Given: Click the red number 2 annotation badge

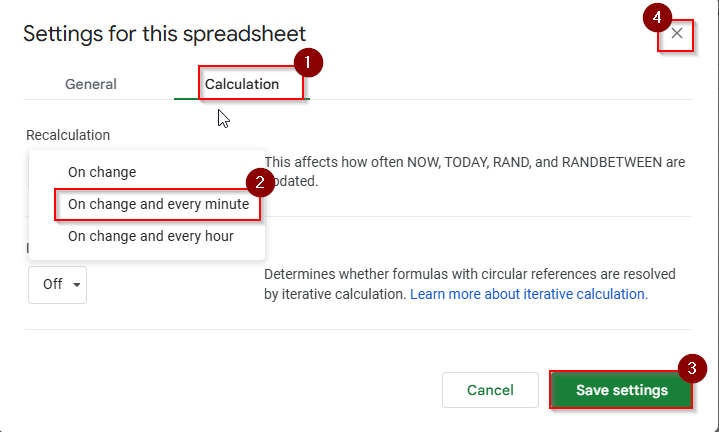Looking at the screenshot, I should point(259,181).
